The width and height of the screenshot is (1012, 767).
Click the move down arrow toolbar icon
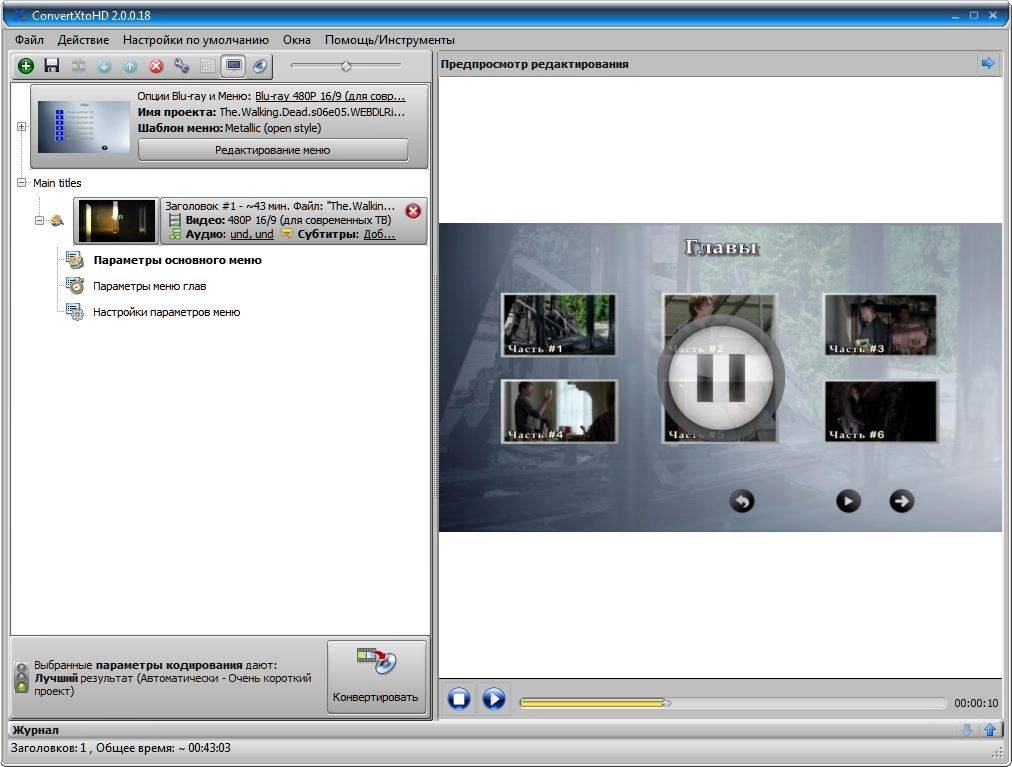coord(104,65)
